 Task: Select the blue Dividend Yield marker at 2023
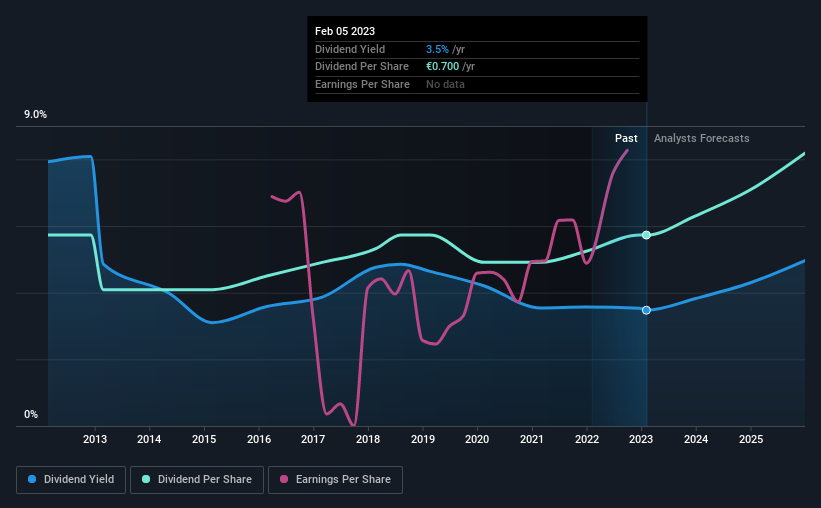coord(646,310)
